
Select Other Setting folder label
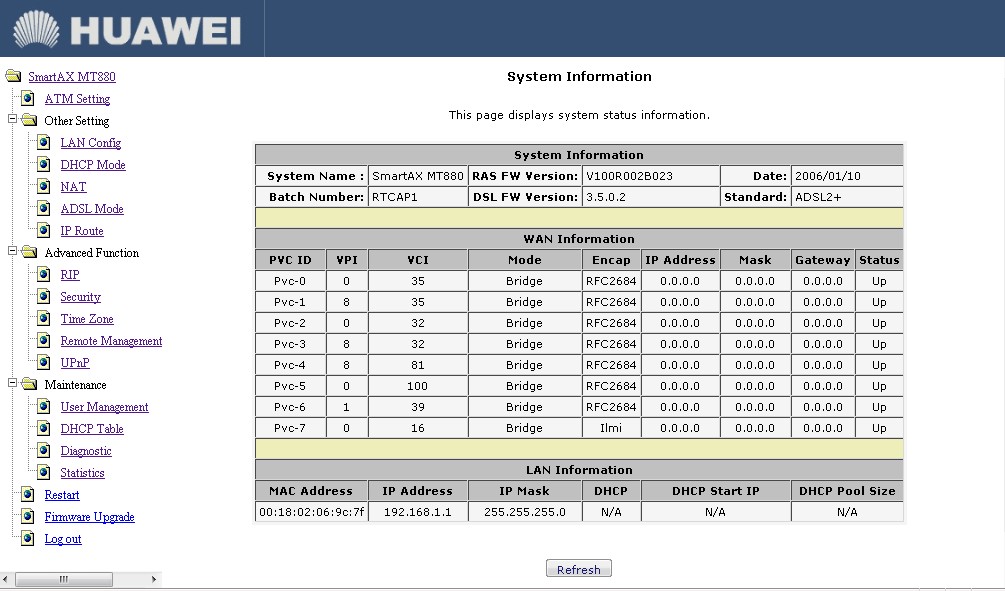pyautogui.click(x=76, y=121)
